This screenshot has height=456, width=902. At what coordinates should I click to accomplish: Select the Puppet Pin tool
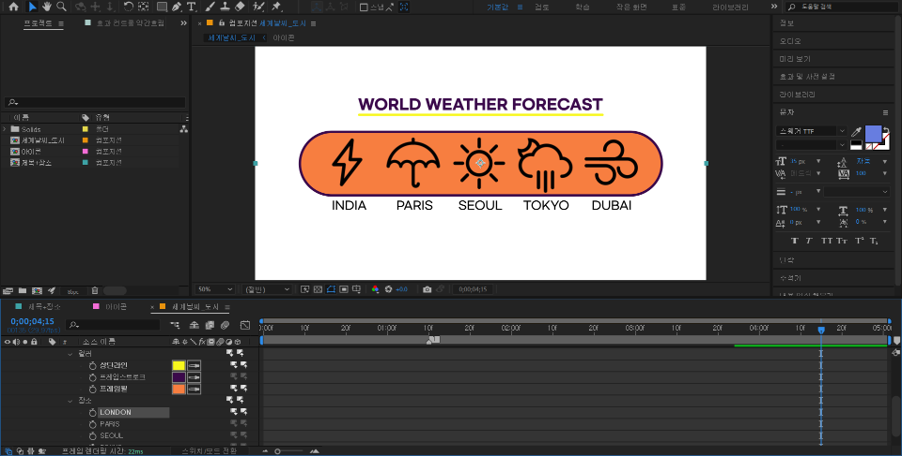tap(277, 7)
